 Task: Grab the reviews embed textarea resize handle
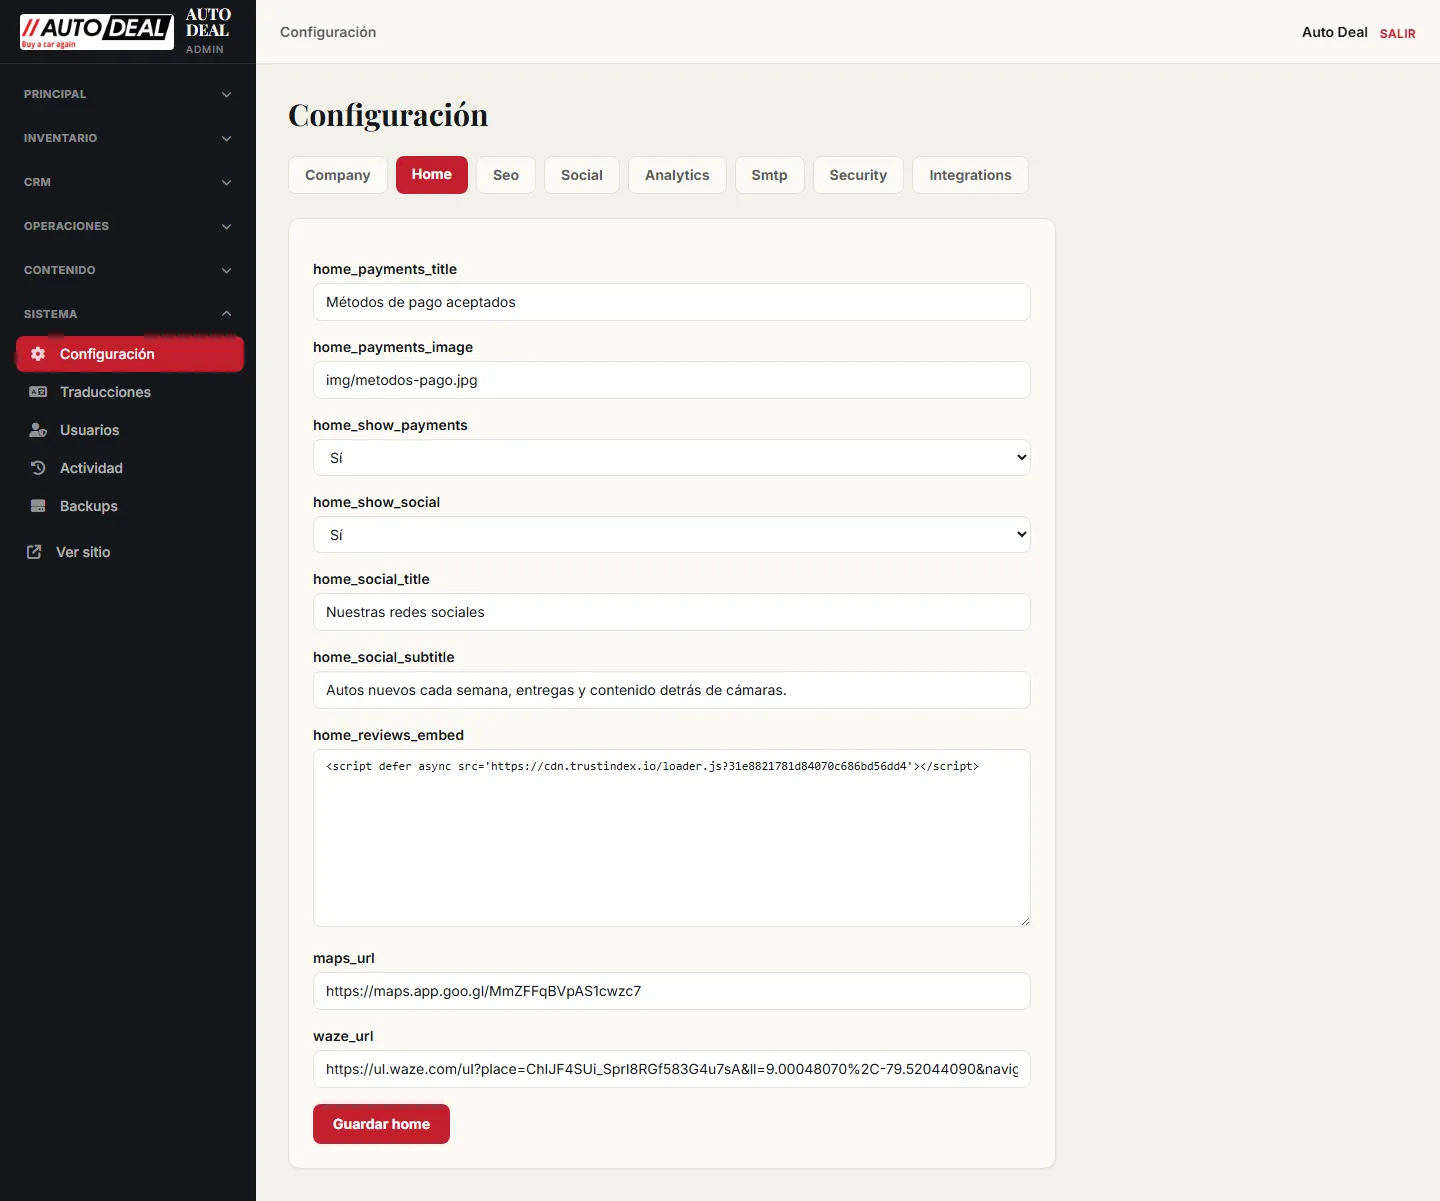pyautogui.click(x=1024, y=920)
